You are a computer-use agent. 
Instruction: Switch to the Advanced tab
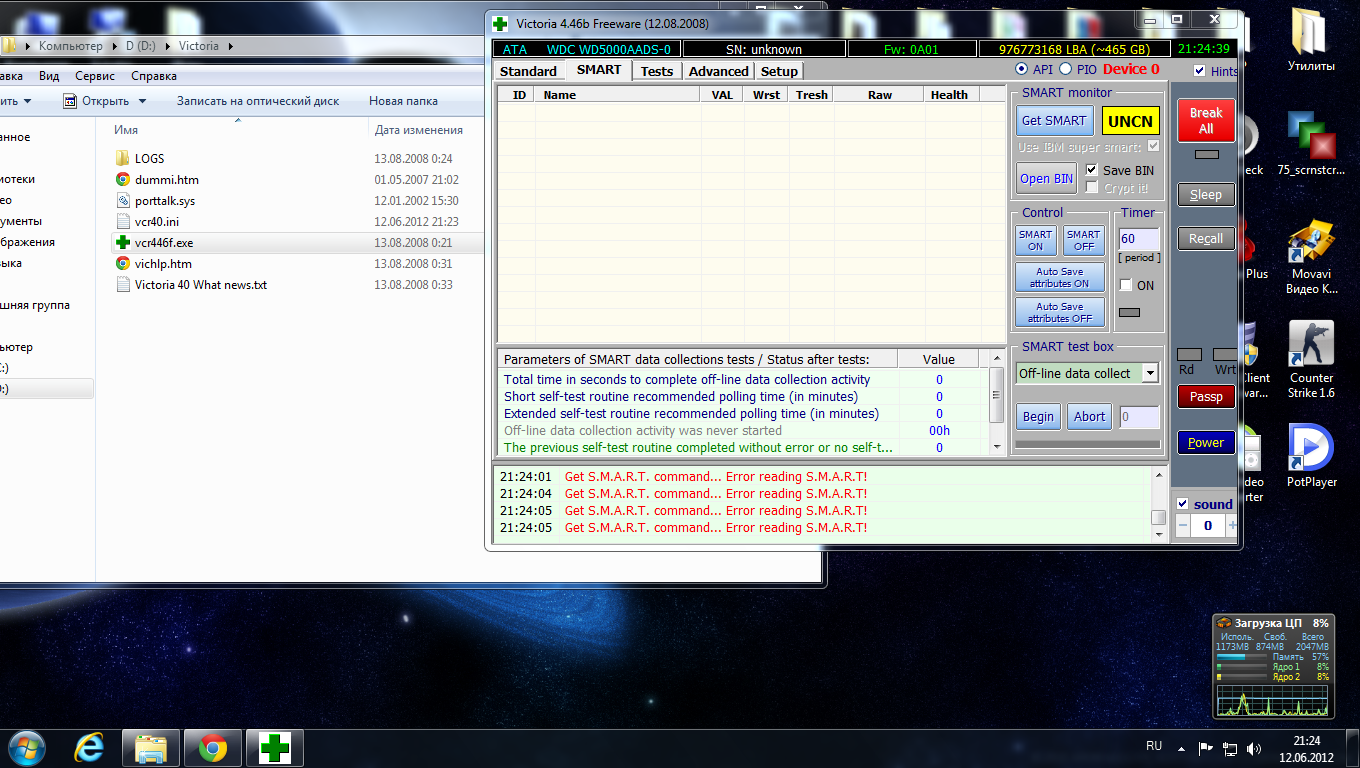click(718, 71)
